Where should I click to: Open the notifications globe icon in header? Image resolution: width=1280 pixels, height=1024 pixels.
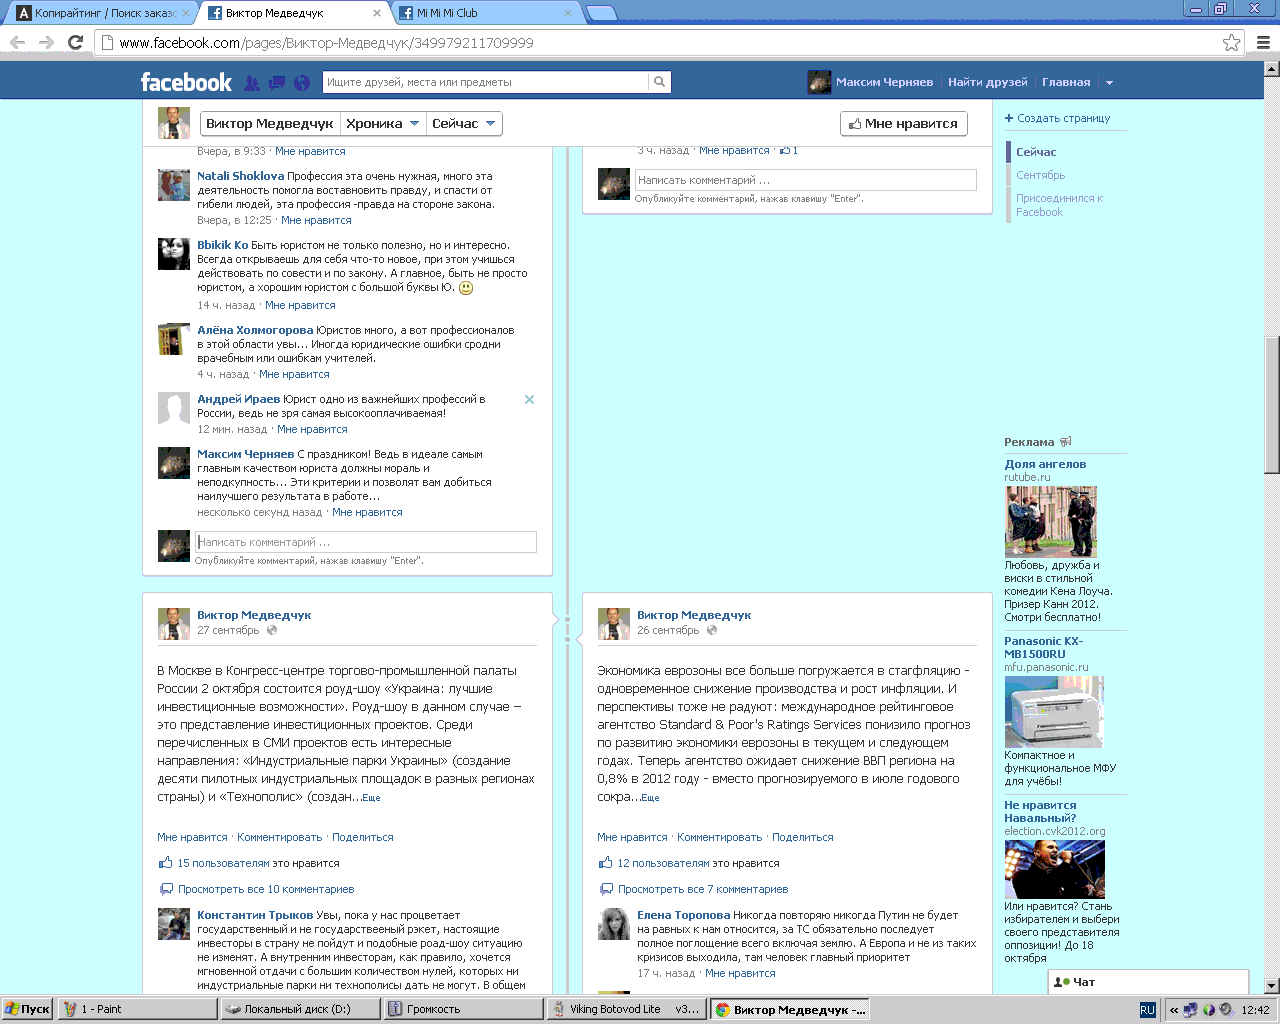tap(302, 83)
